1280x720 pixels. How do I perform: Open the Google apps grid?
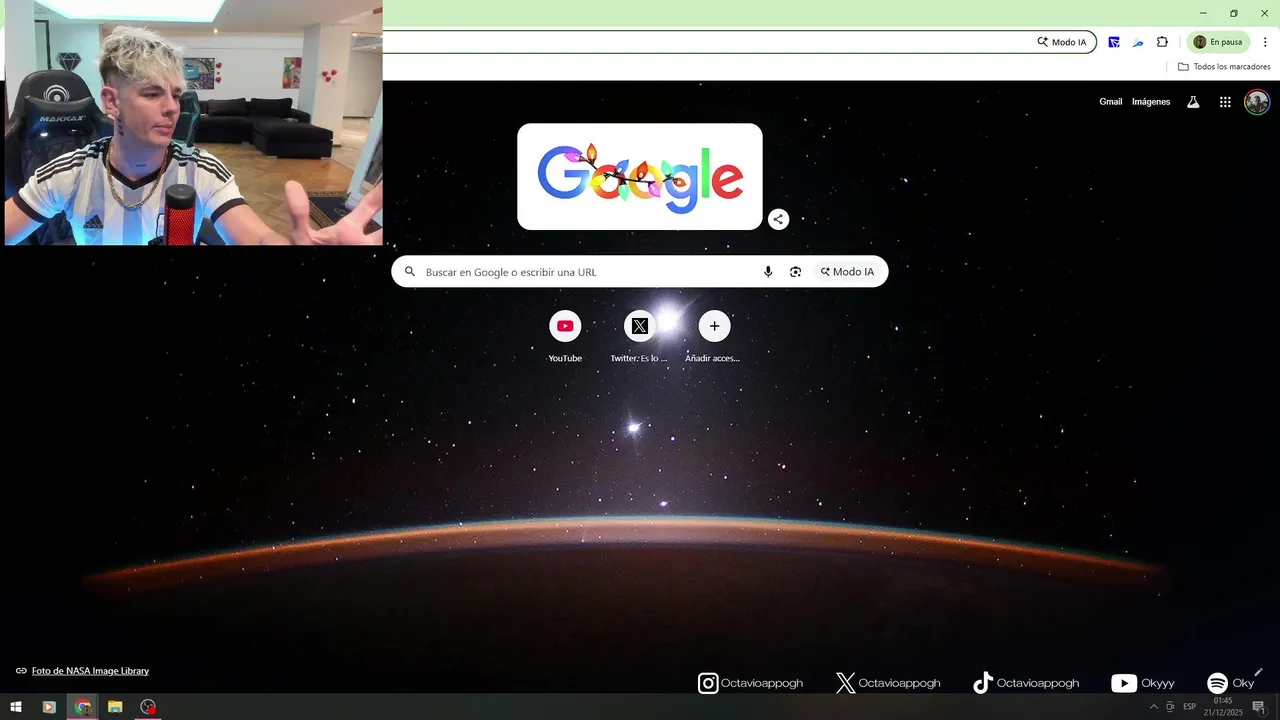[1225, 102]
